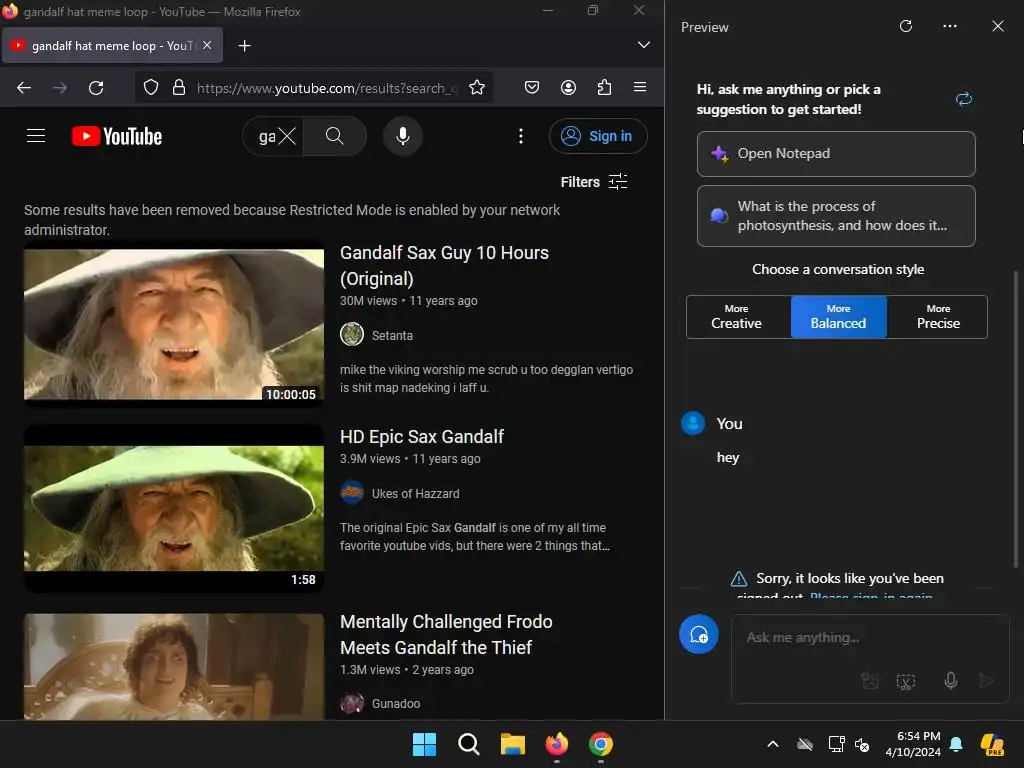Image resolution: width=1024 pixels, height=768 pixels.
Task: Select More Balanced conversation style
Action: point(839,317)
